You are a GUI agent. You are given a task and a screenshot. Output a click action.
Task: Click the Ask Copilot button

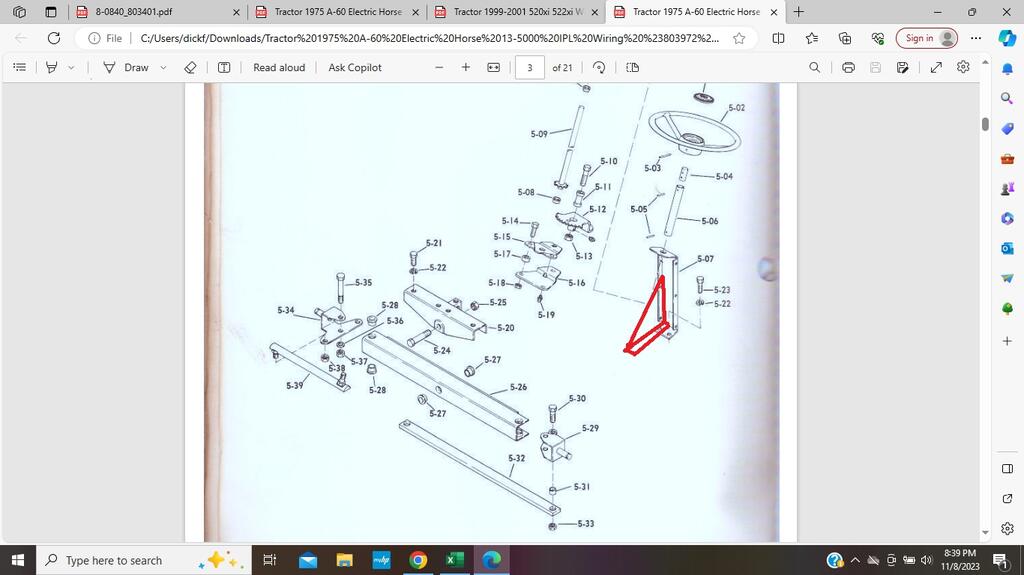pos(355,67)
